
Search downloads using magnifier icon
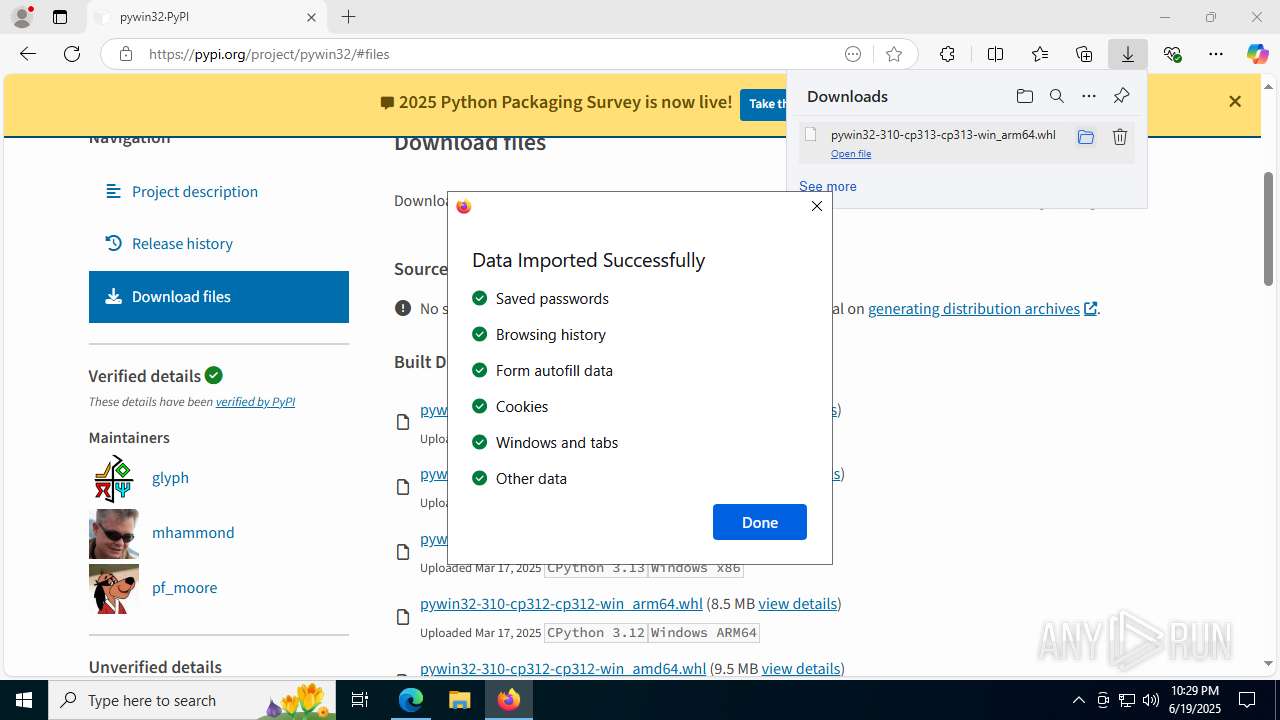(1056, 96)
